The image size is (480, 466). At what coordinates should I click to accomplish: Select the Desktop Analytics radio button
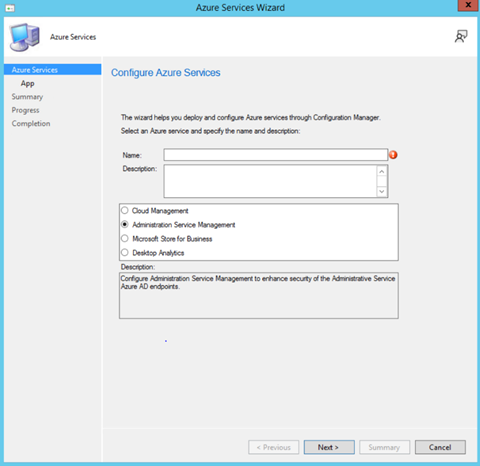[x=125, y=252]
